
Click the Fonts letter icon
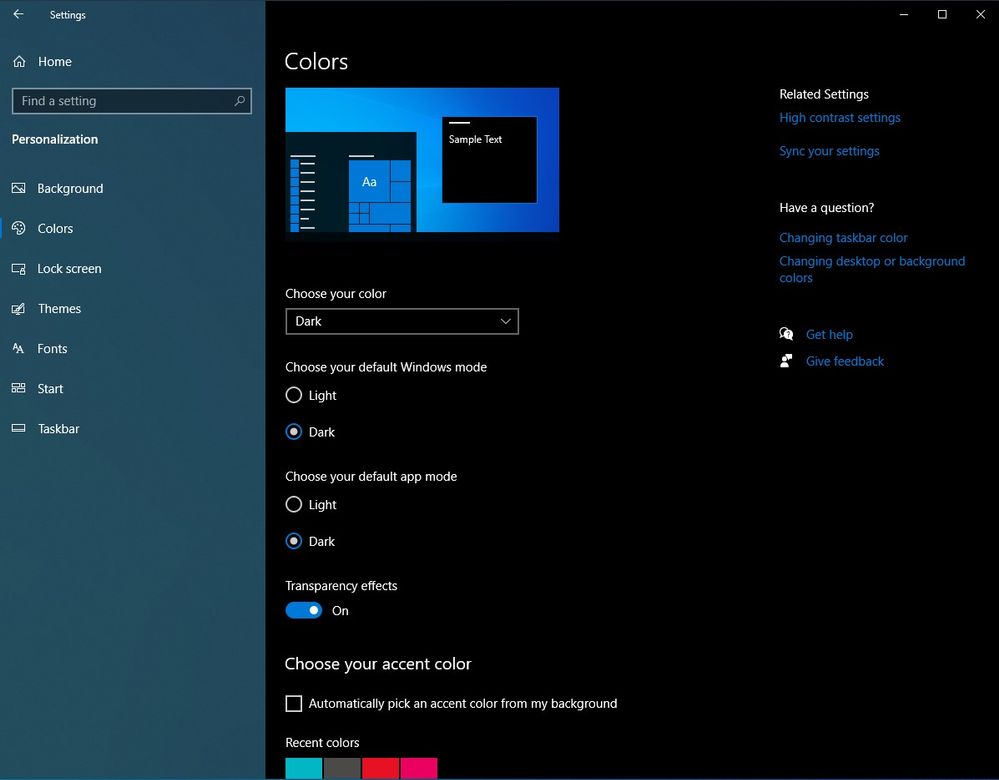[x=18, y=349]
